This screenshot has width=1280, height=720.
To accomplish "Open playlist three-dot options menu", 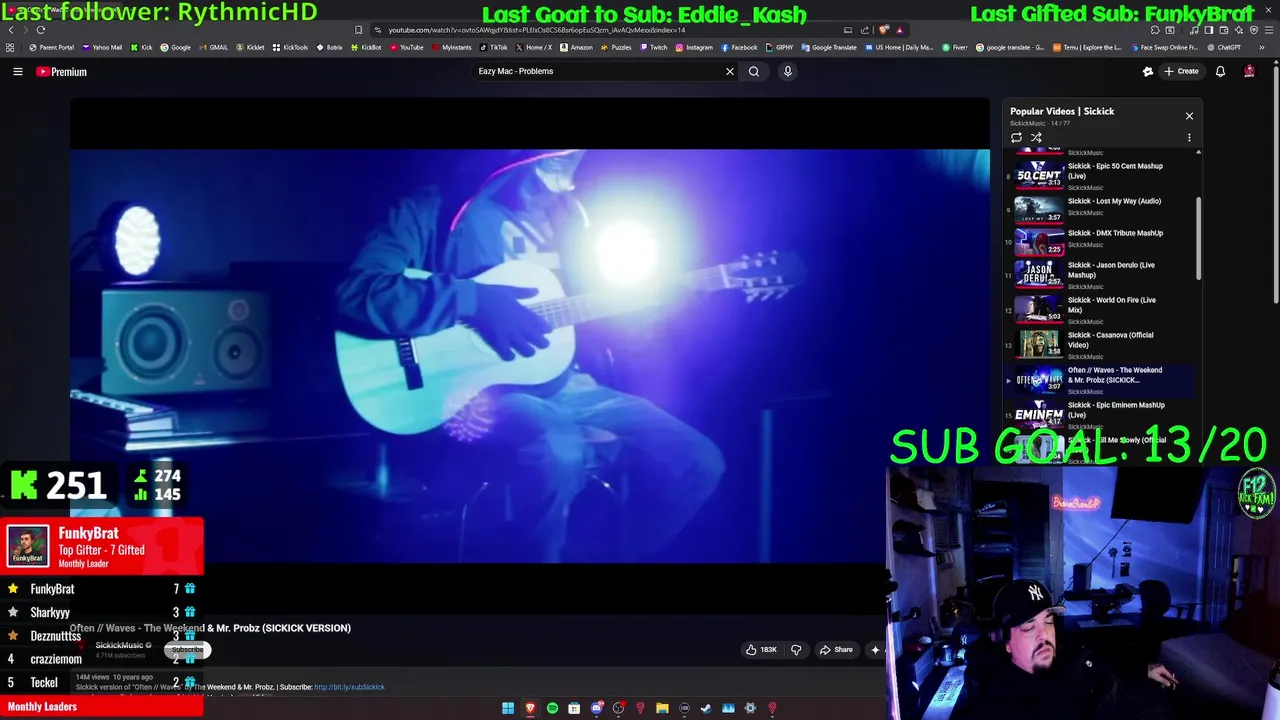I will click(1189, 138).
